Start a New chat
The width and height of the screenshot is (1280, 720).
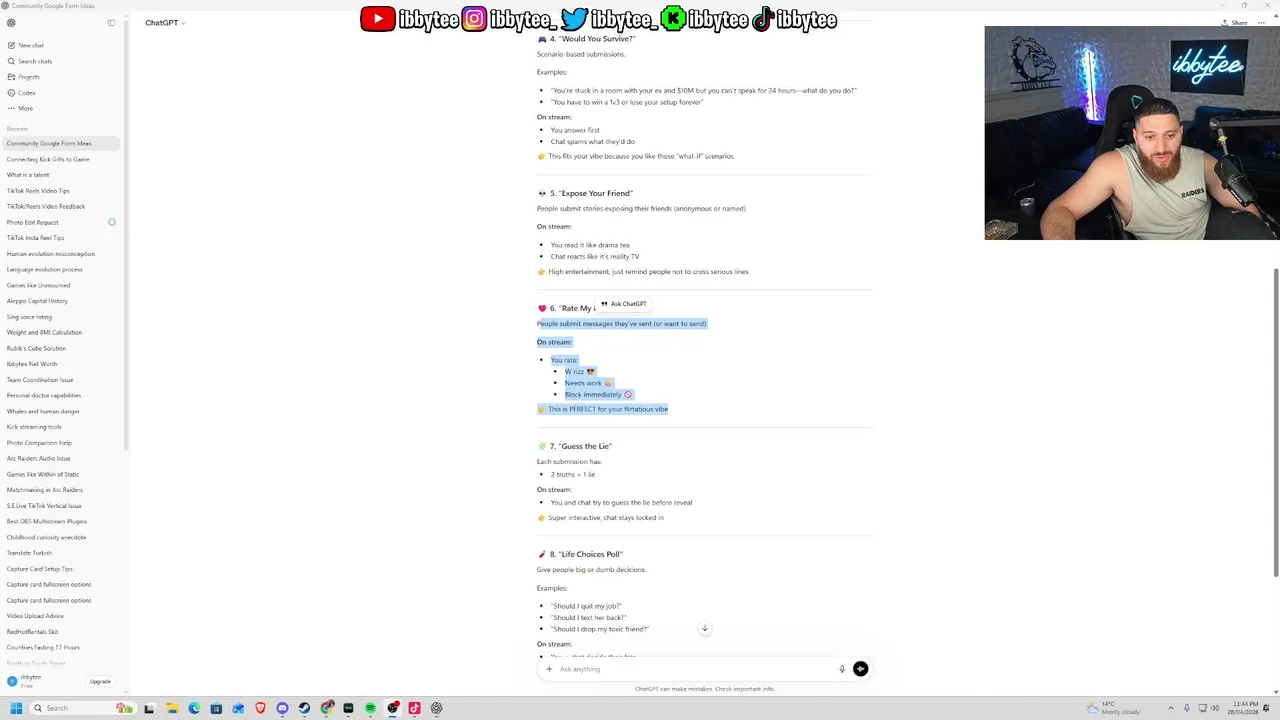[x=25, y=45]
